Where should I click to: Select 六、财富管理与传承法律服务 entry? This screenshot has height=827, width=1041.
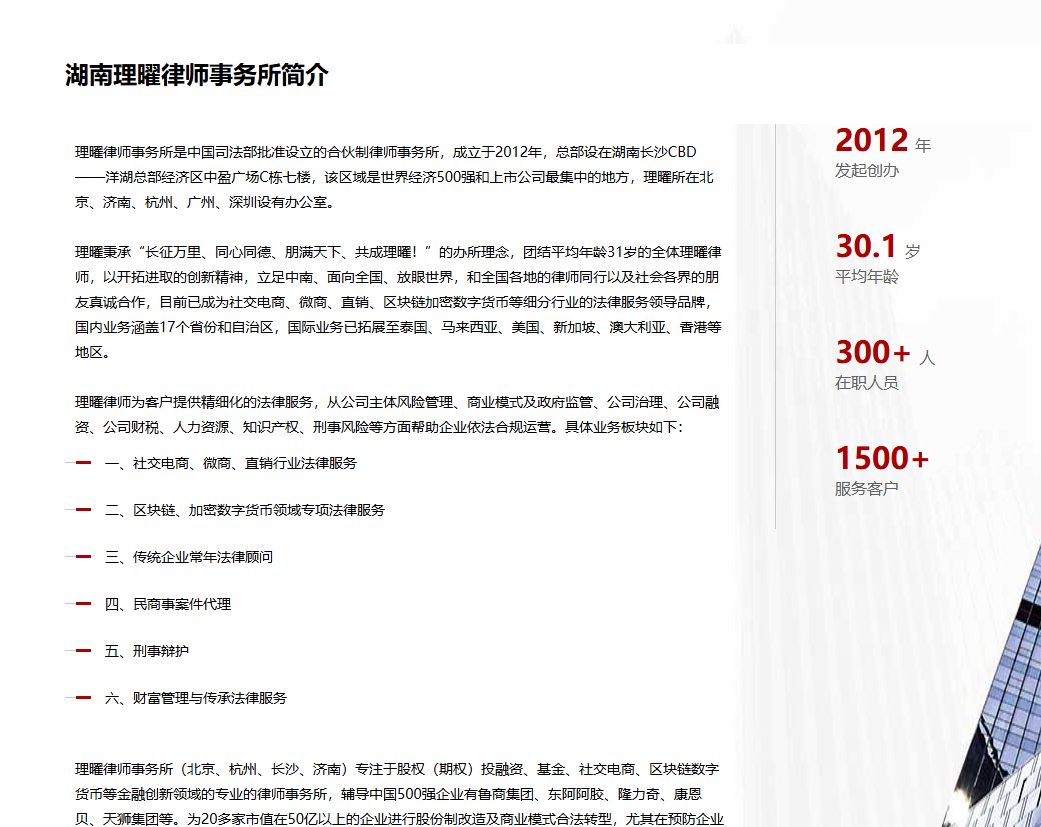pos(195,698)
